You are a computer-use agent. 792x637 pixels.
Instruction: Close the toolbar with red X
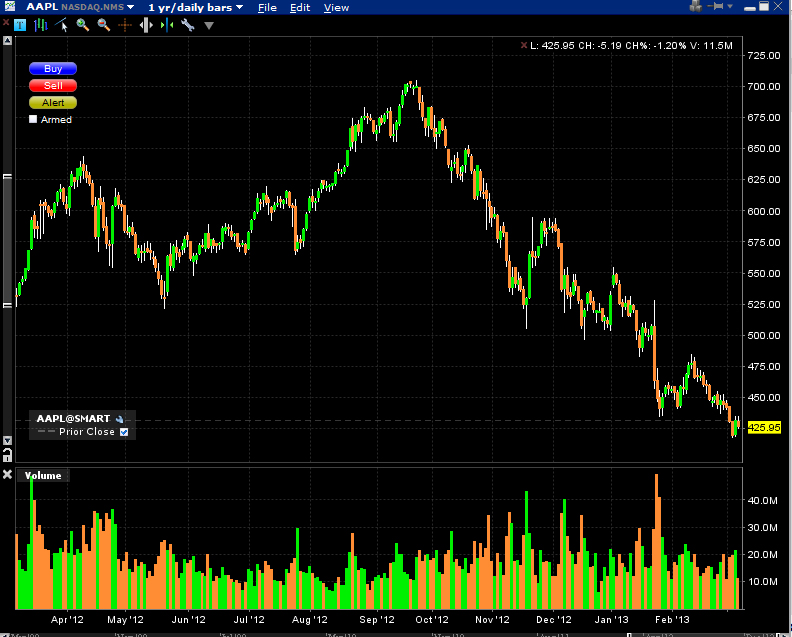point(6,23)
